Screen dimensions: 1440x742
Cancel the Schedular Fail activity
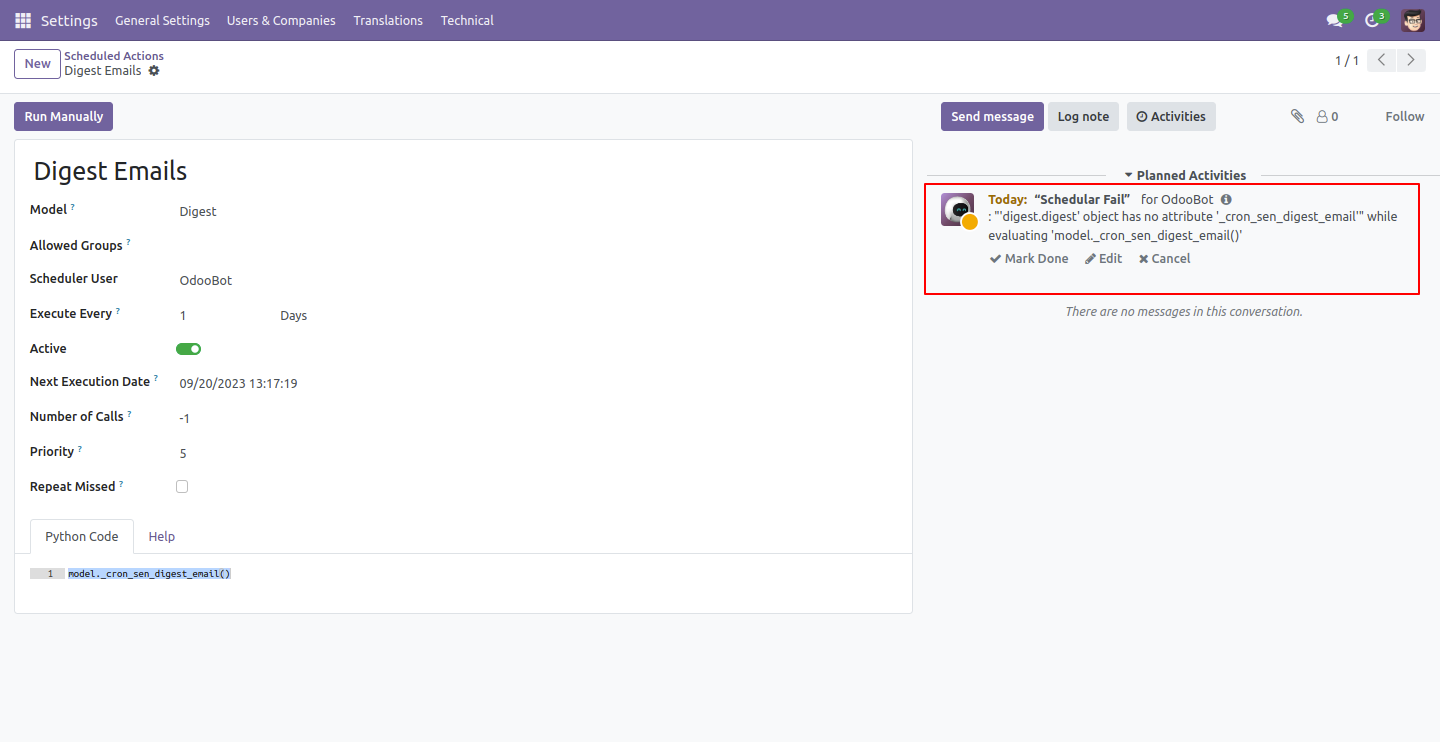1165,258
